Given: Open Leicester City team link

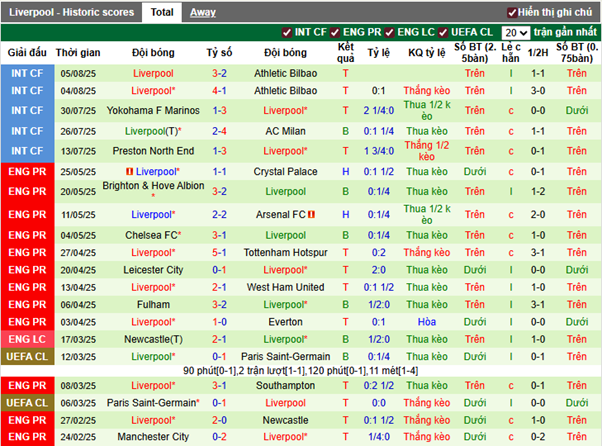Looking at the screenshot, I should click(x=153, y=270).
